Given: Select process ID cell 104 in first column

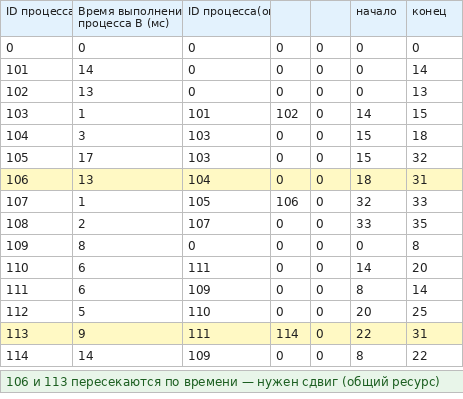Looking at the screenshot, I should tap(36, 136).
